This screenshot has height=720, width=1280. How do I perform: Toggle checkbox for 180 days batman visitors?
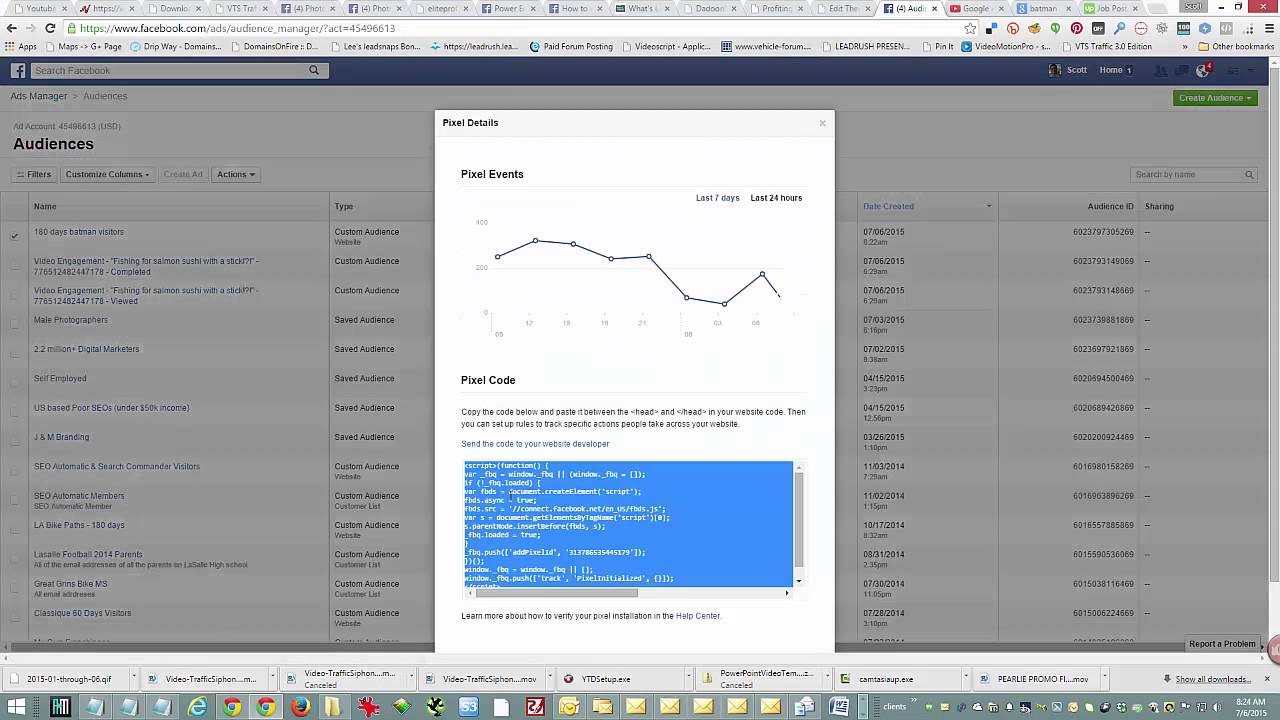pos(15,236)
